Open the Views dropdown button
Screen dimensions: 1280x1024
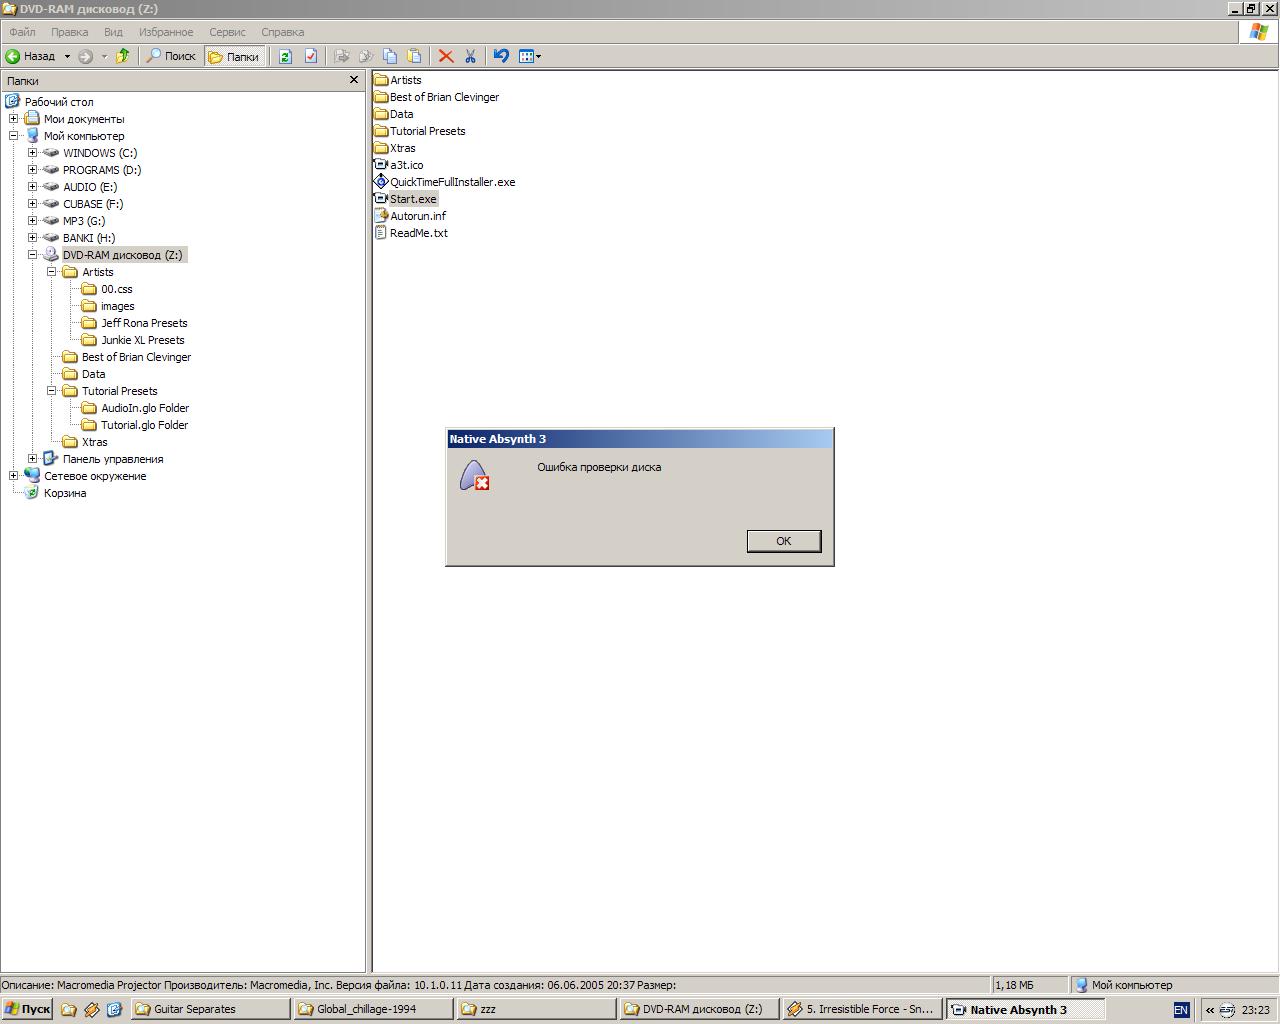530,56
